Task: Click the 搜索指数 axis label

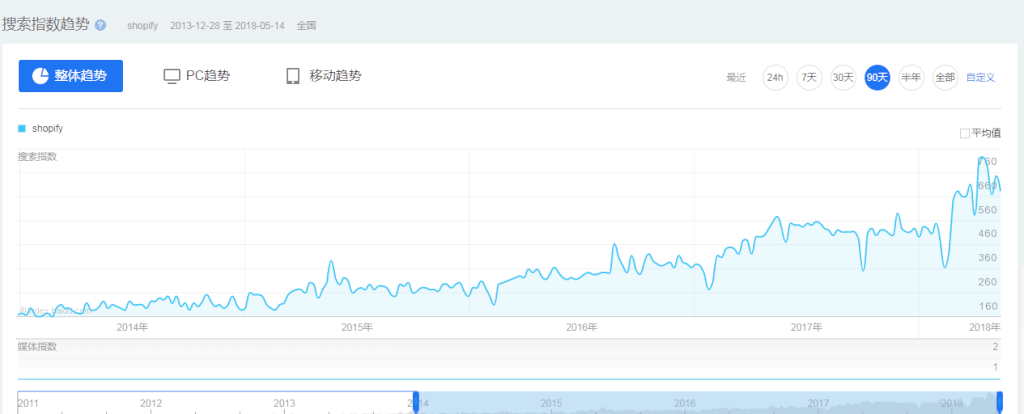Action: point(37,157)
